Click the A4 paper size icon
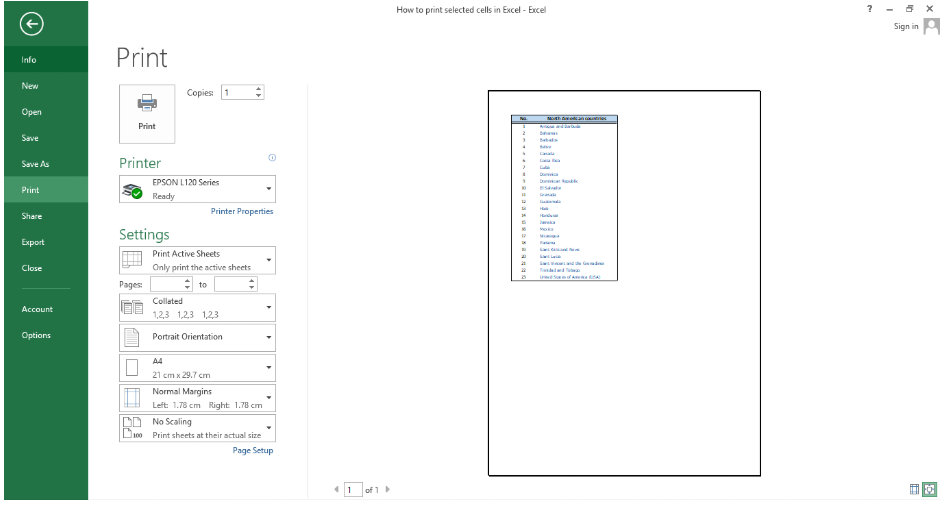Image resolution: width=951 pixels, height=505 pixels. point(132,367)
